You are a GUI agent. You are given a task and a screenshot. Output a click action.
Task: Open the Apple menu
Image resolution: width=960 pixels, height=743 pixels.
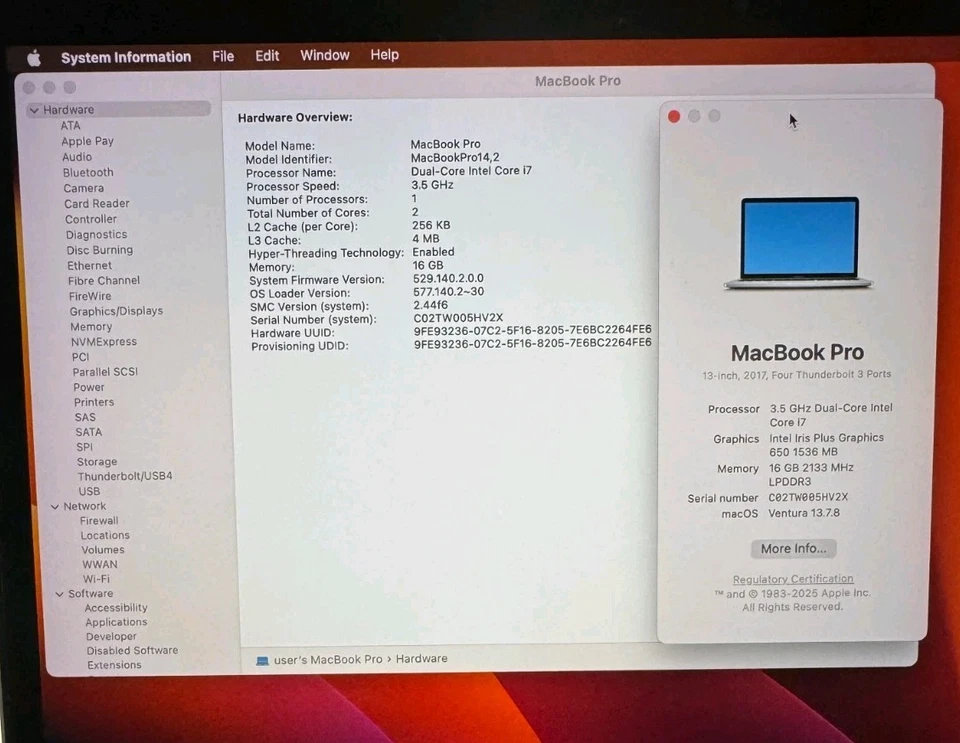click(34, 58)
